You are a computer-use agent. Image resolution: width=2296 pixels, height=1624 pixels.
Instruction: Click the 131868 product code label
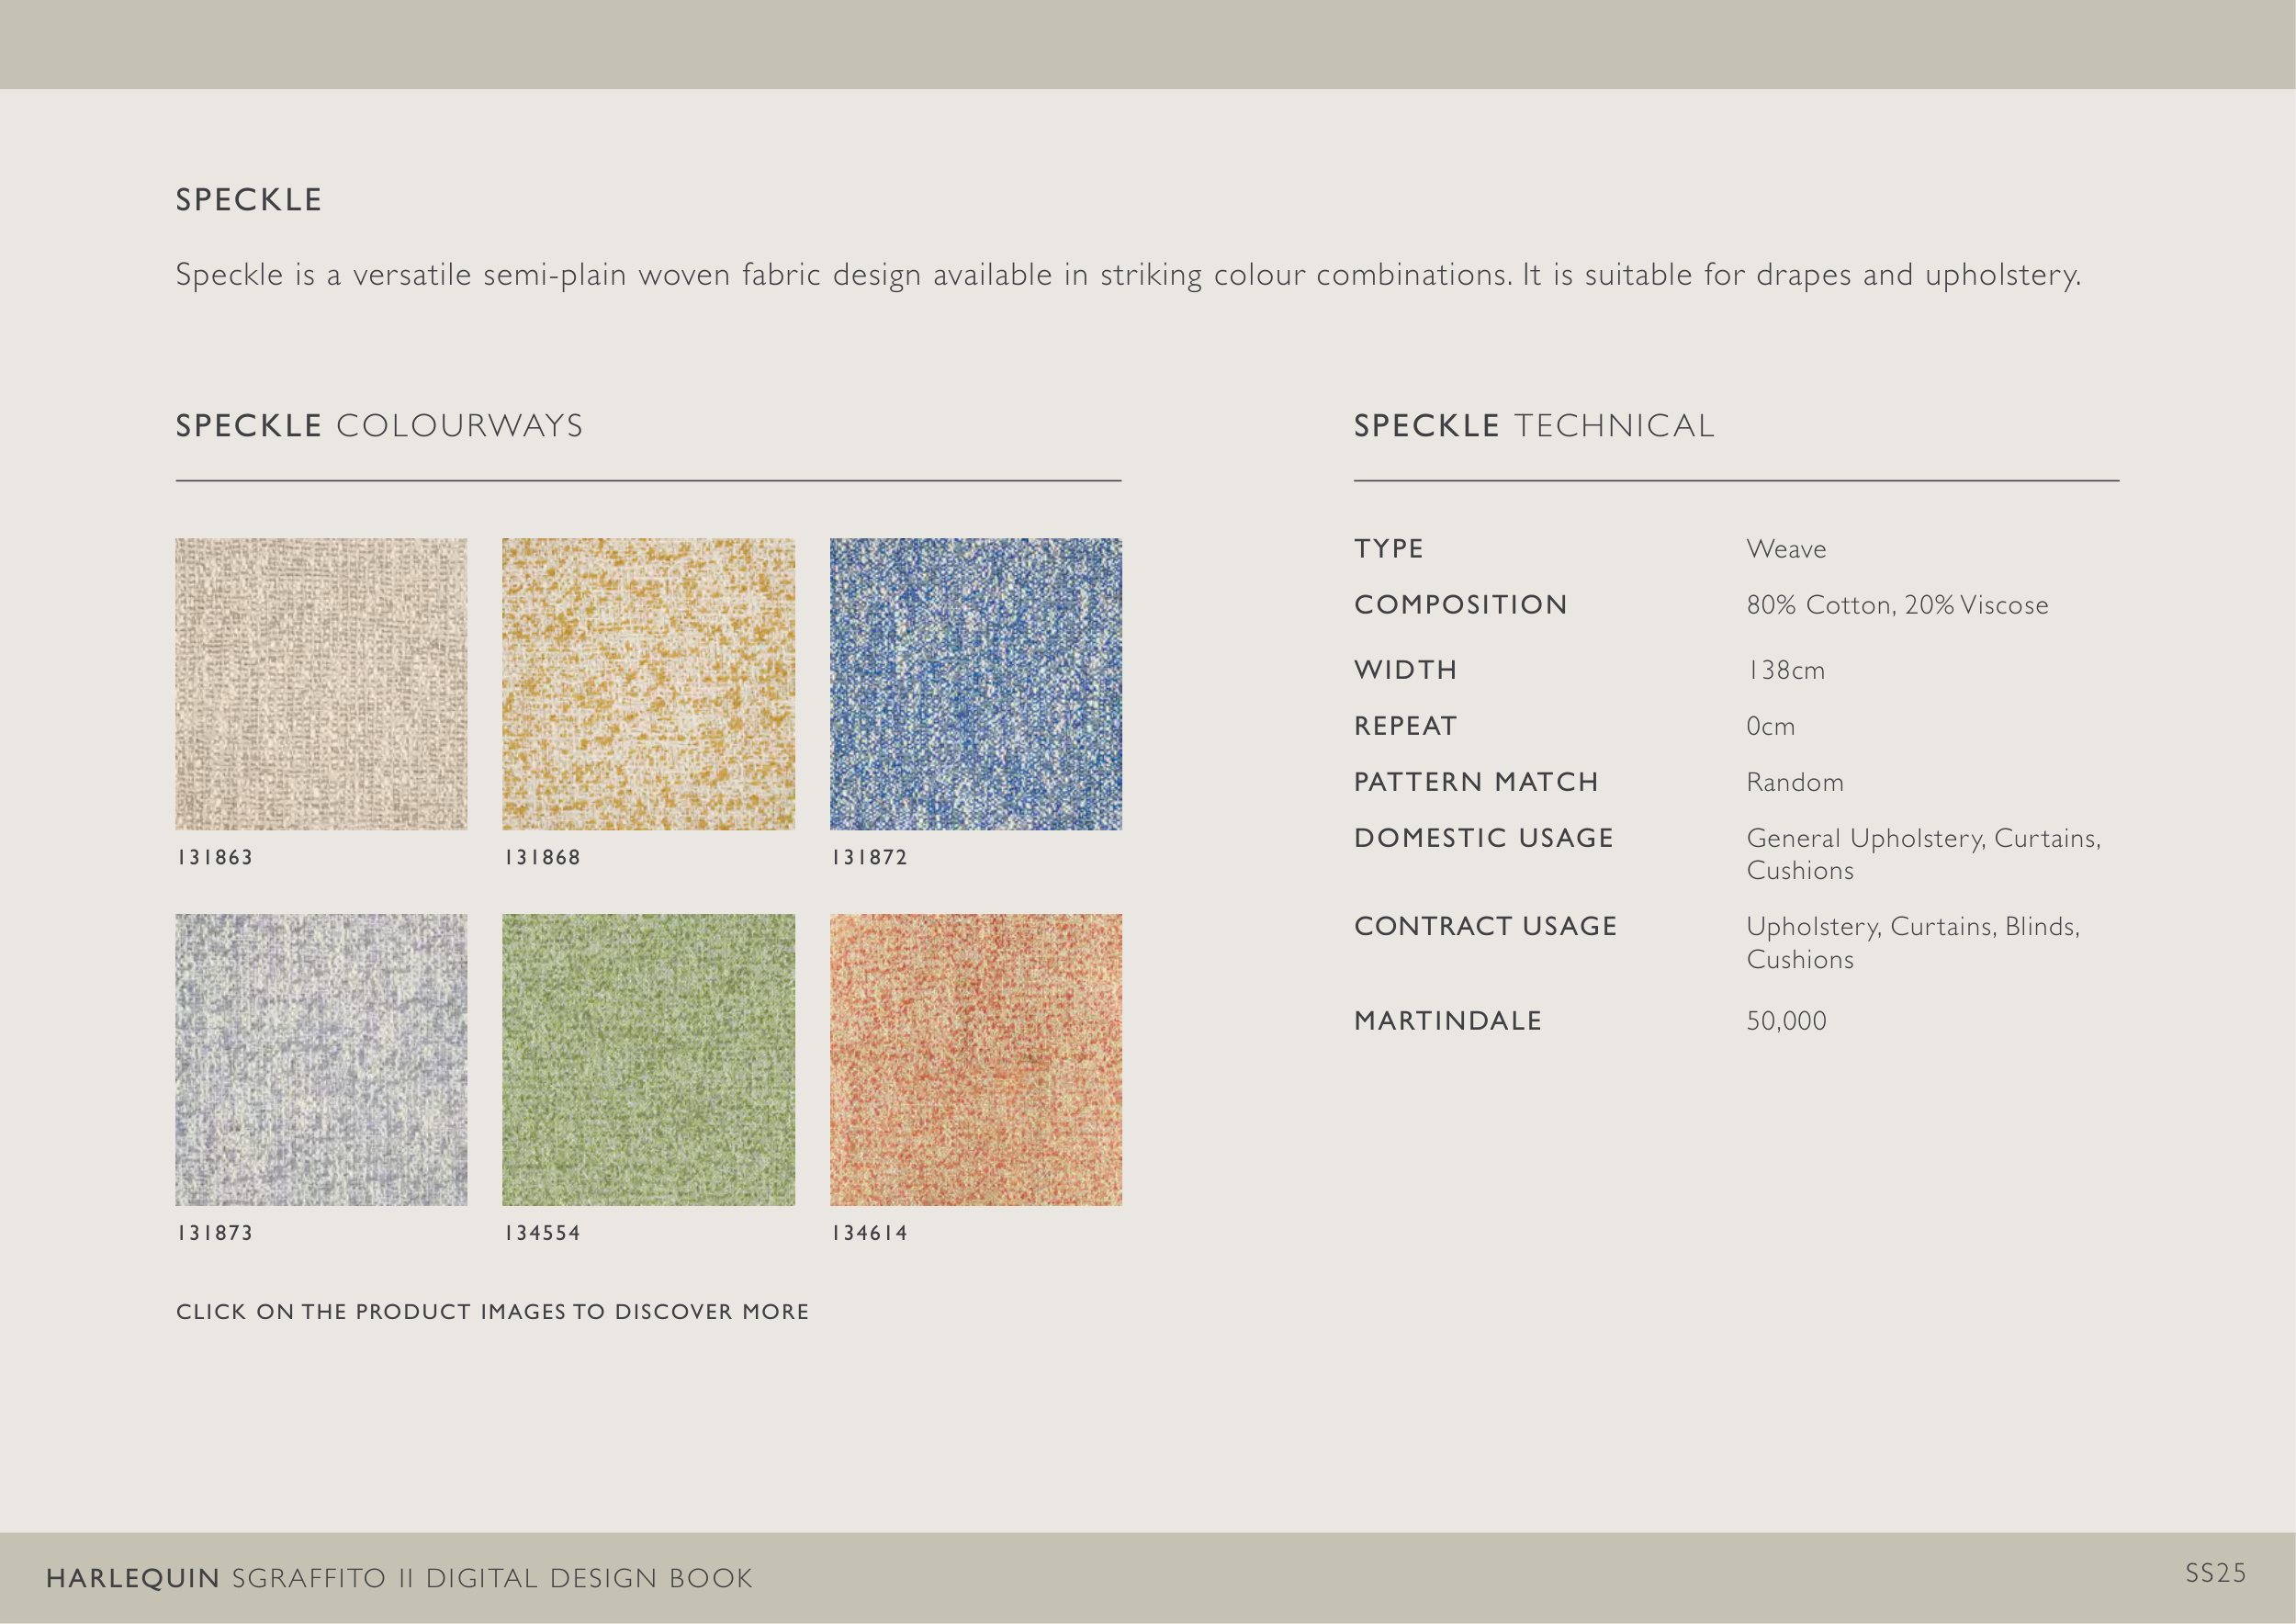[x=542, y=857]
